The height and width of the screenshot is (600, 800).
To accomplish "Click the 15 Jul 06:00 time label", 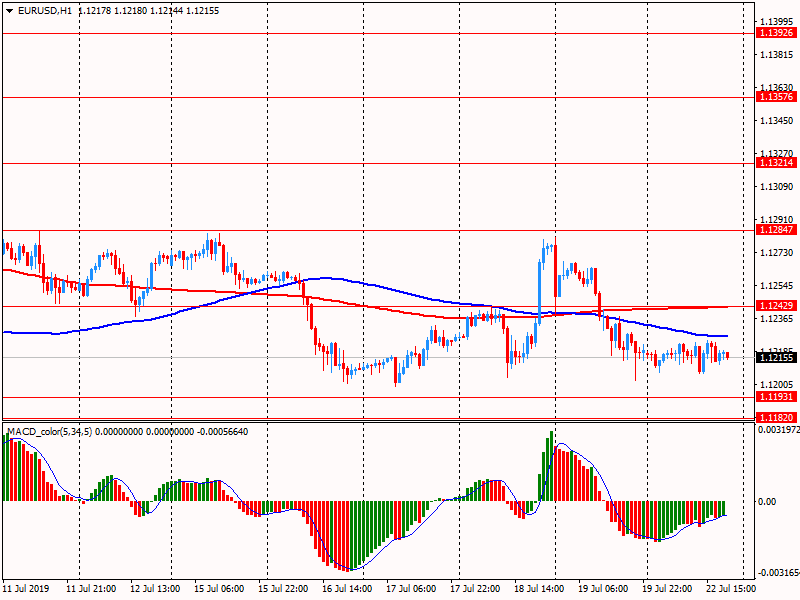I will tap(219, 589).
